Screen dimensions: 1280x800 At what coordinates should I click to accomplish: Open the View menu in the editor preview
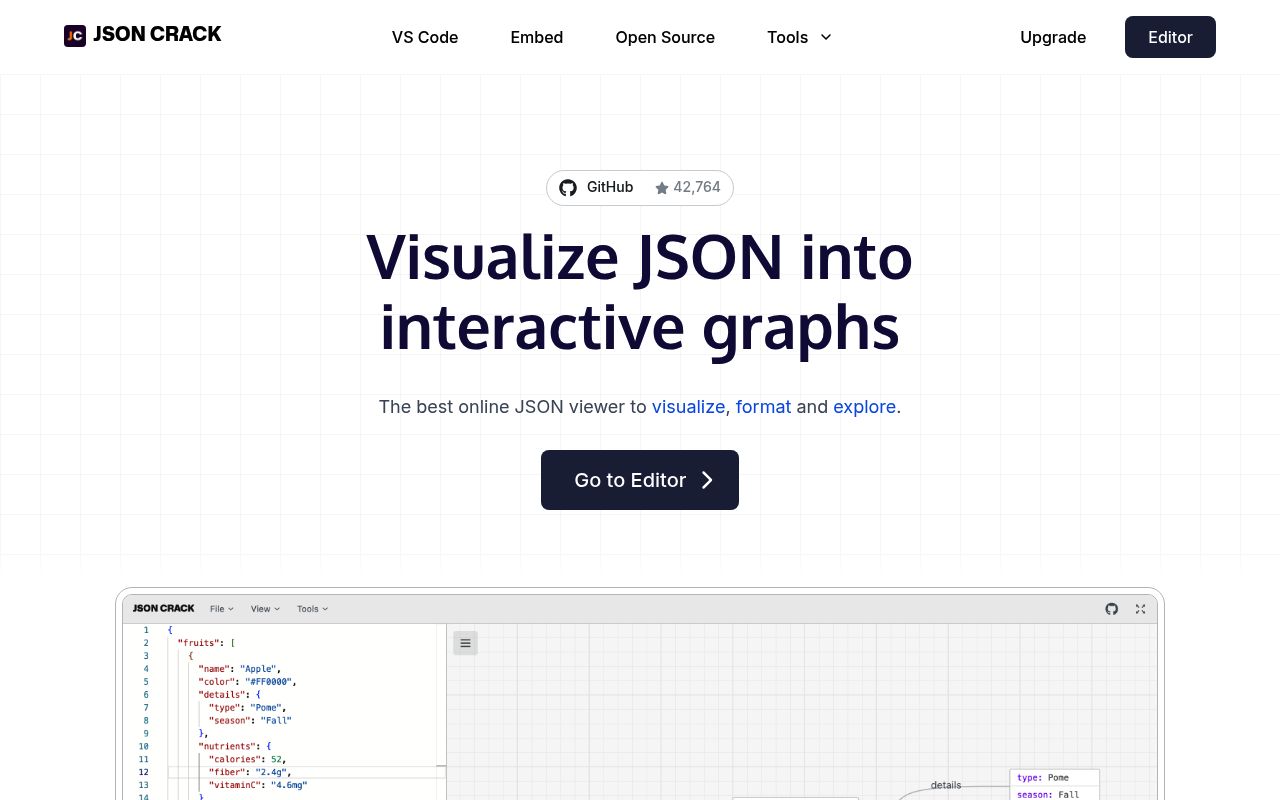click(264, 609)
